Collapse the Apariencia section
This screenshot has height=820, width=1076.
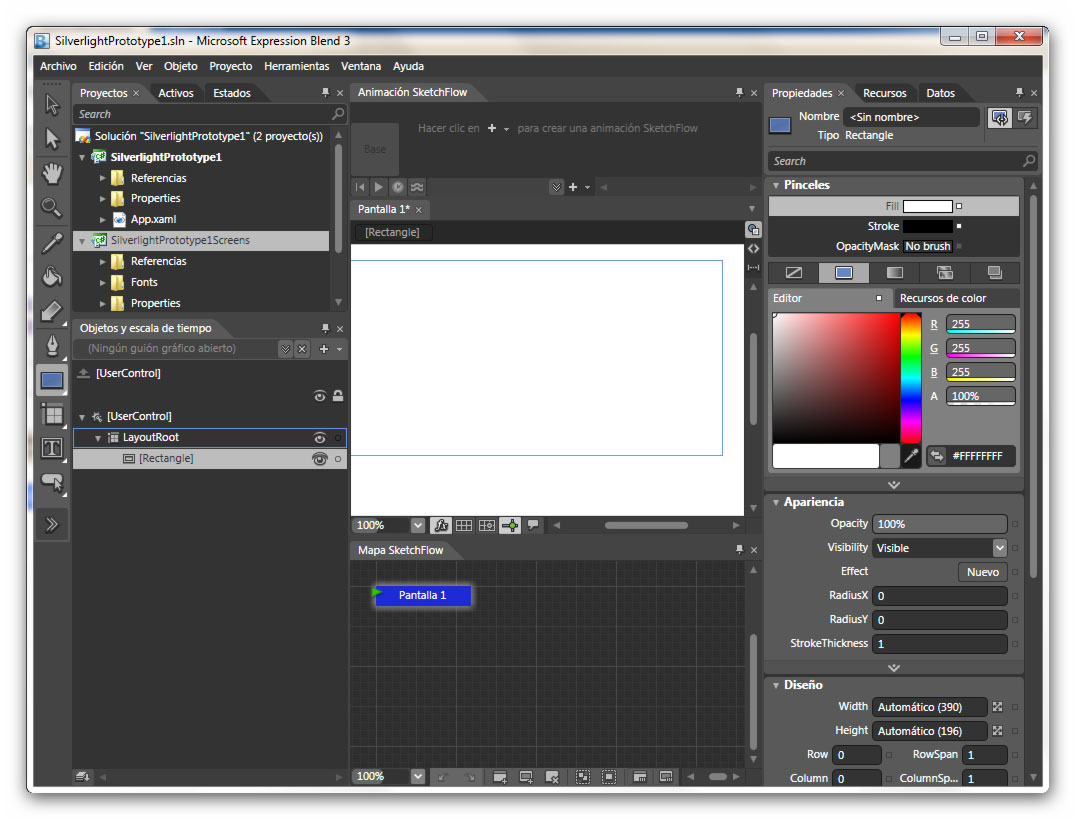pos(776,502)
